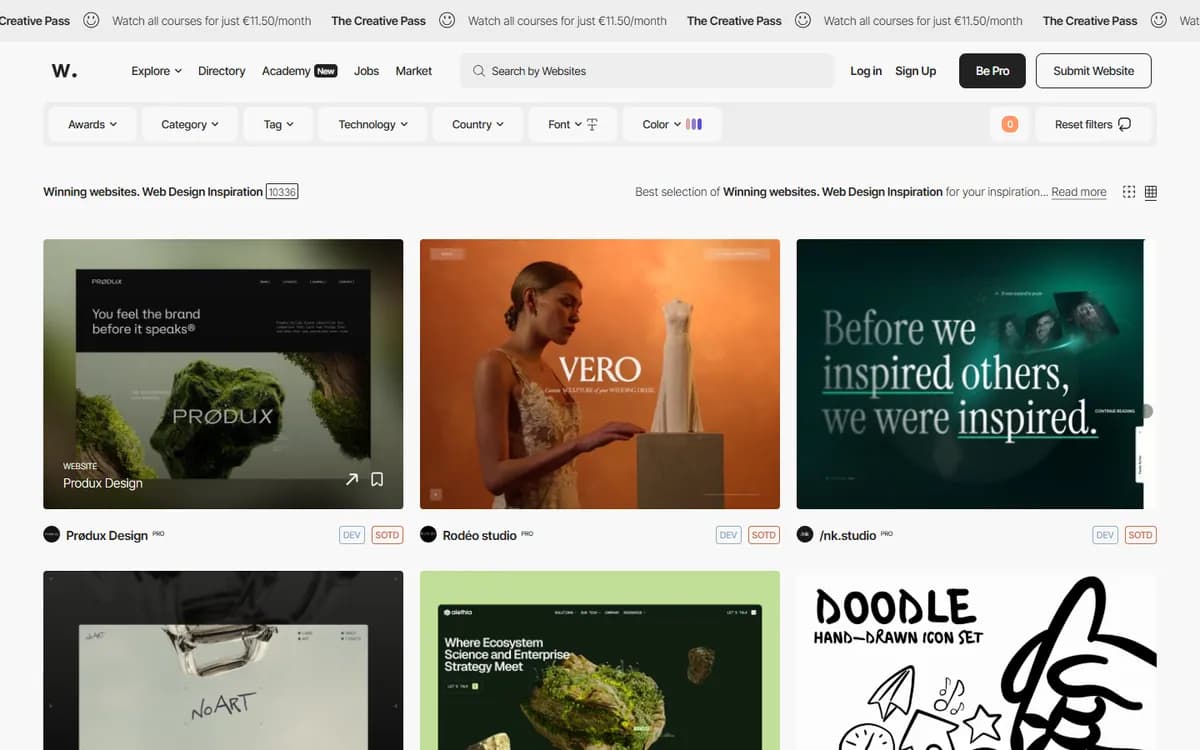Open the Prødux Design name link

(x=107, y=535)
